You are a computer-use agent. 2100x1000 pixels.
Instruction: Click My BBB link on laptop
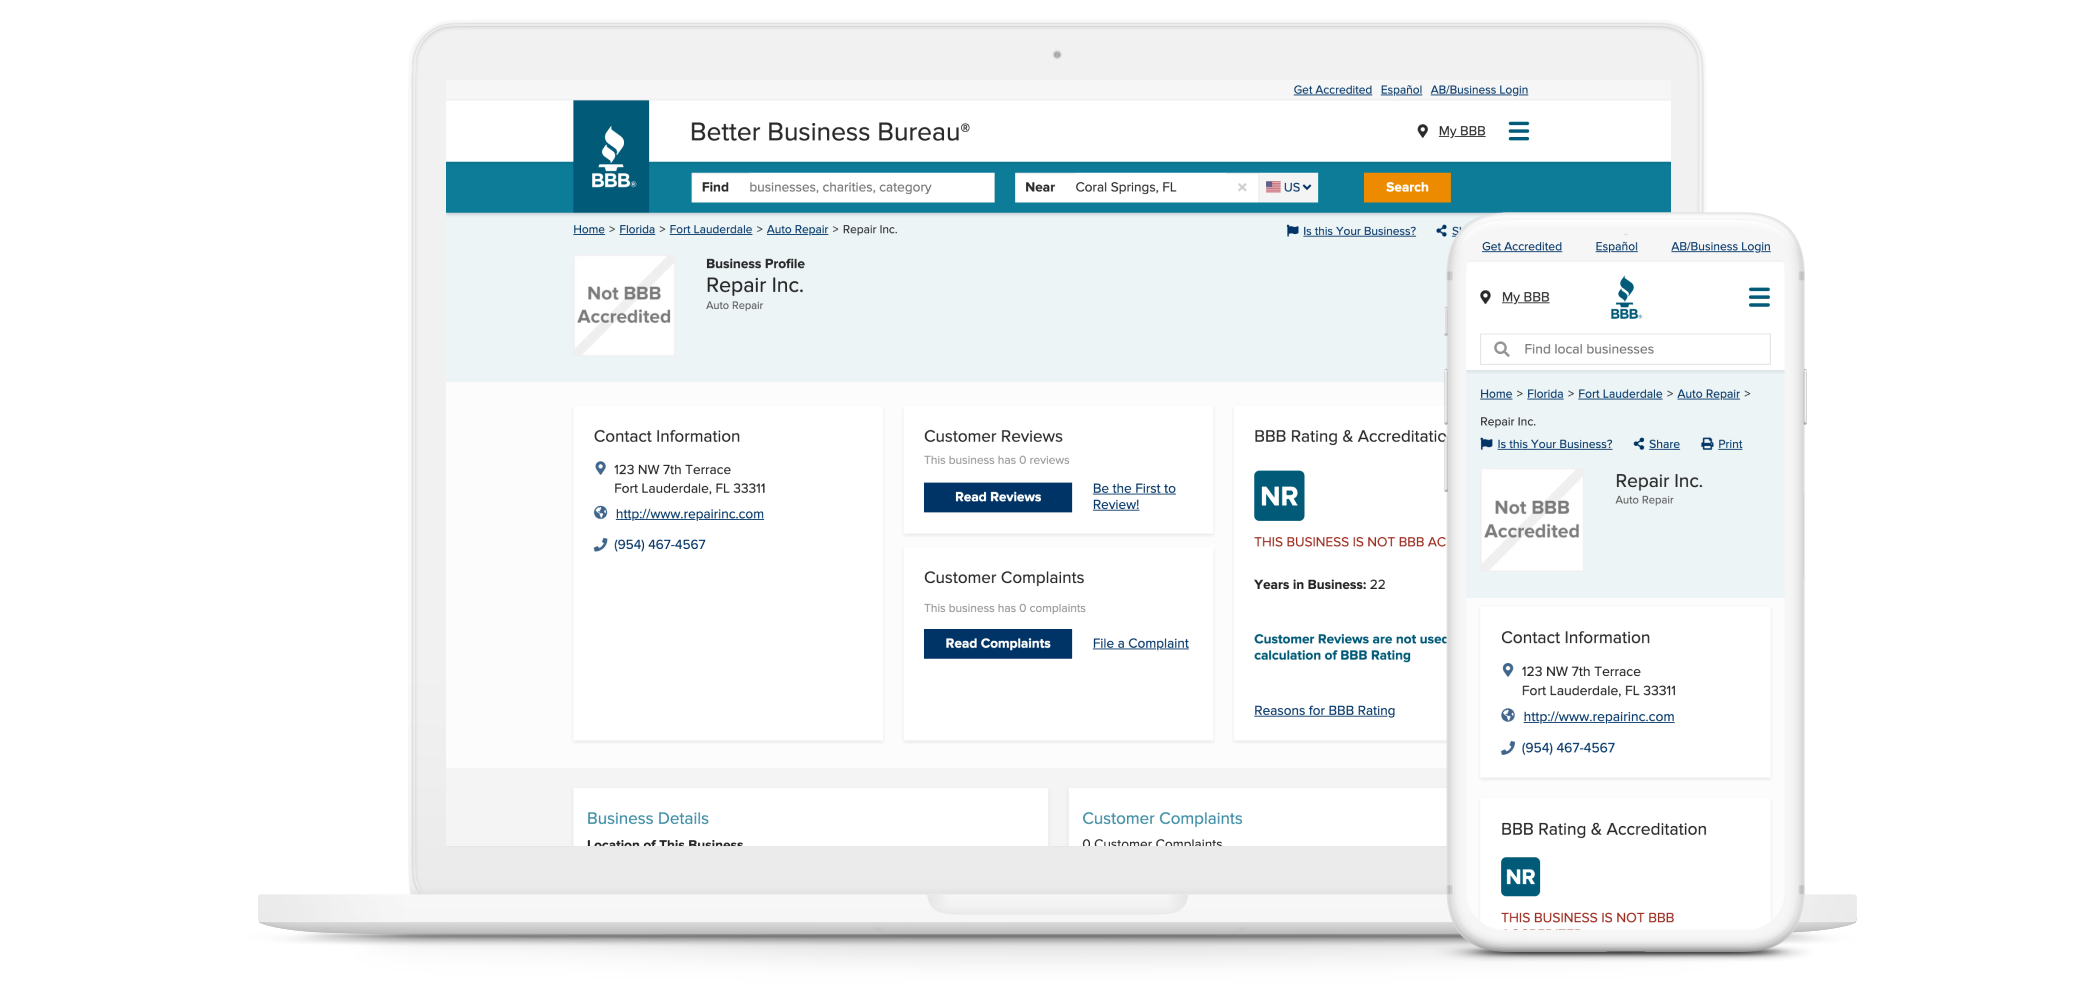pyautogui.click(x=1462, y=131)
